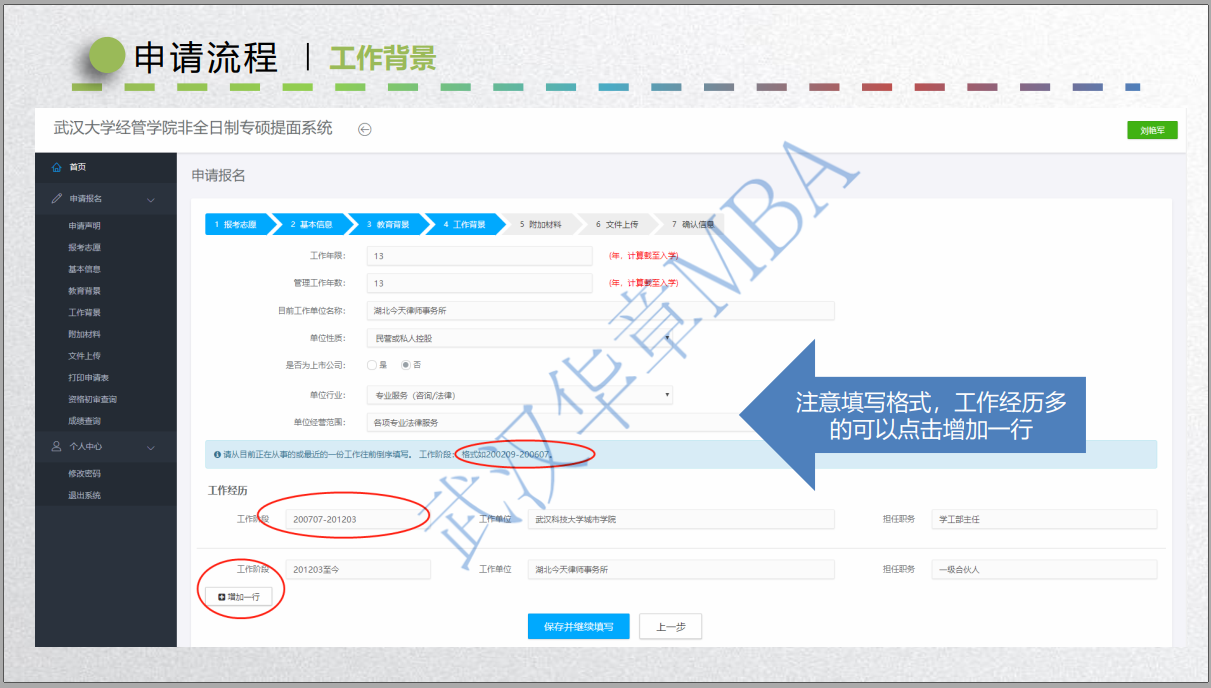Viewport: 1211px width, 688px height.
Task: Click the 工作单位 field showing 湖北今天律师事务所
Action: (681, 569)
